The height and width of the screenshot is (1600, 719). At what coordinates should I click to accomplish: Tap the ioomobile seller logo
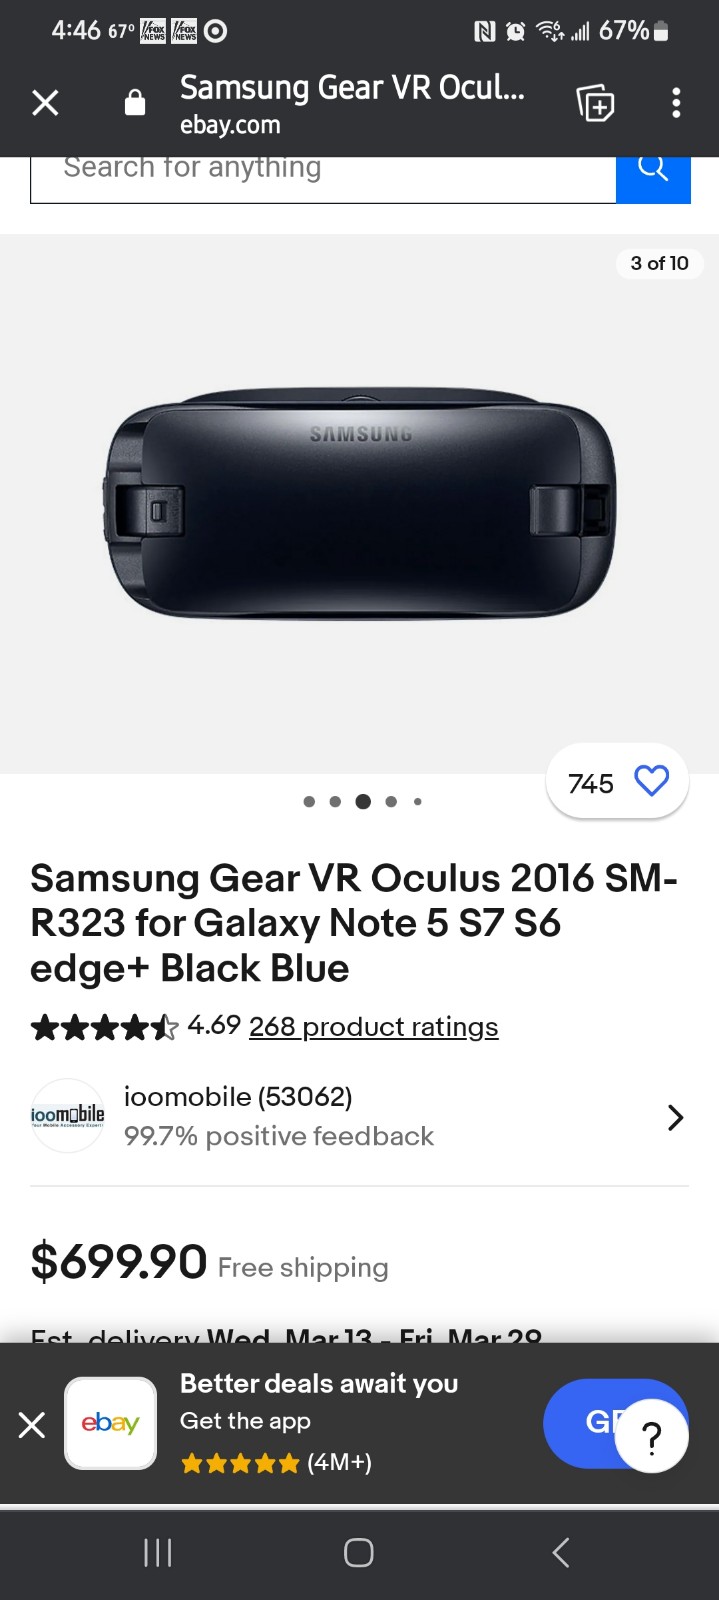pyautogui.click(x=68, y=1116)
